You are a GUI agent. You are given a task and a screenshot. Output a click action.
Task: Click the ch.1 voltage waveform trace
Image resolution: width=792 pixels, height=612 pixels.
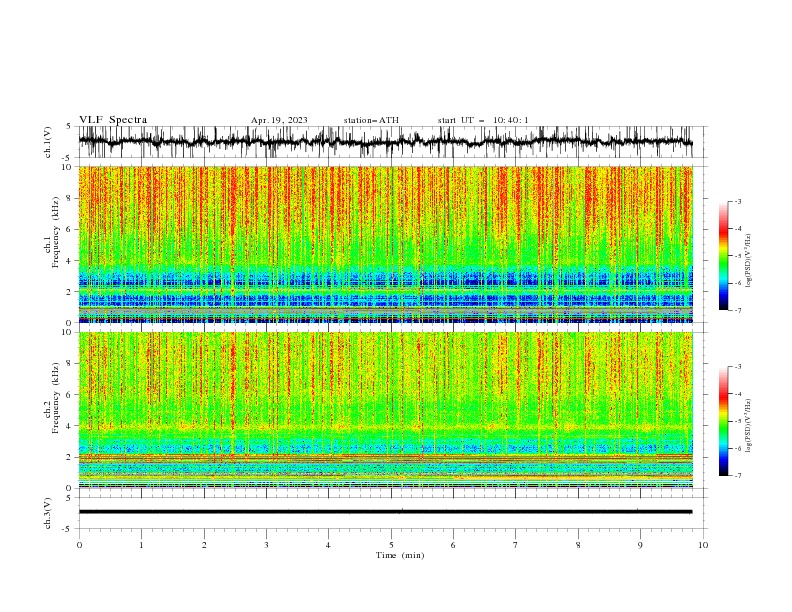tap(386, 142)
